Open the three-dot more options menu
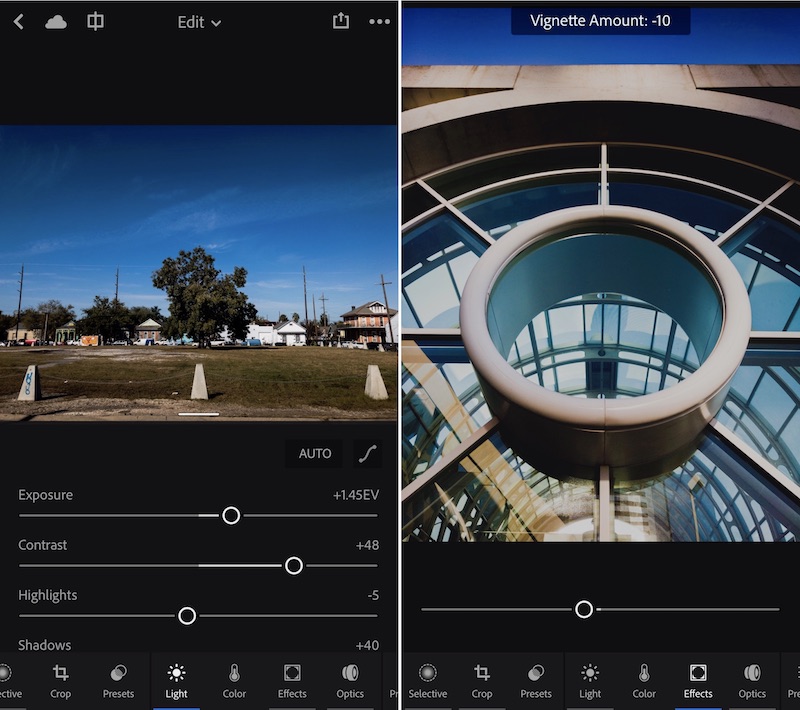 (379, 21)
